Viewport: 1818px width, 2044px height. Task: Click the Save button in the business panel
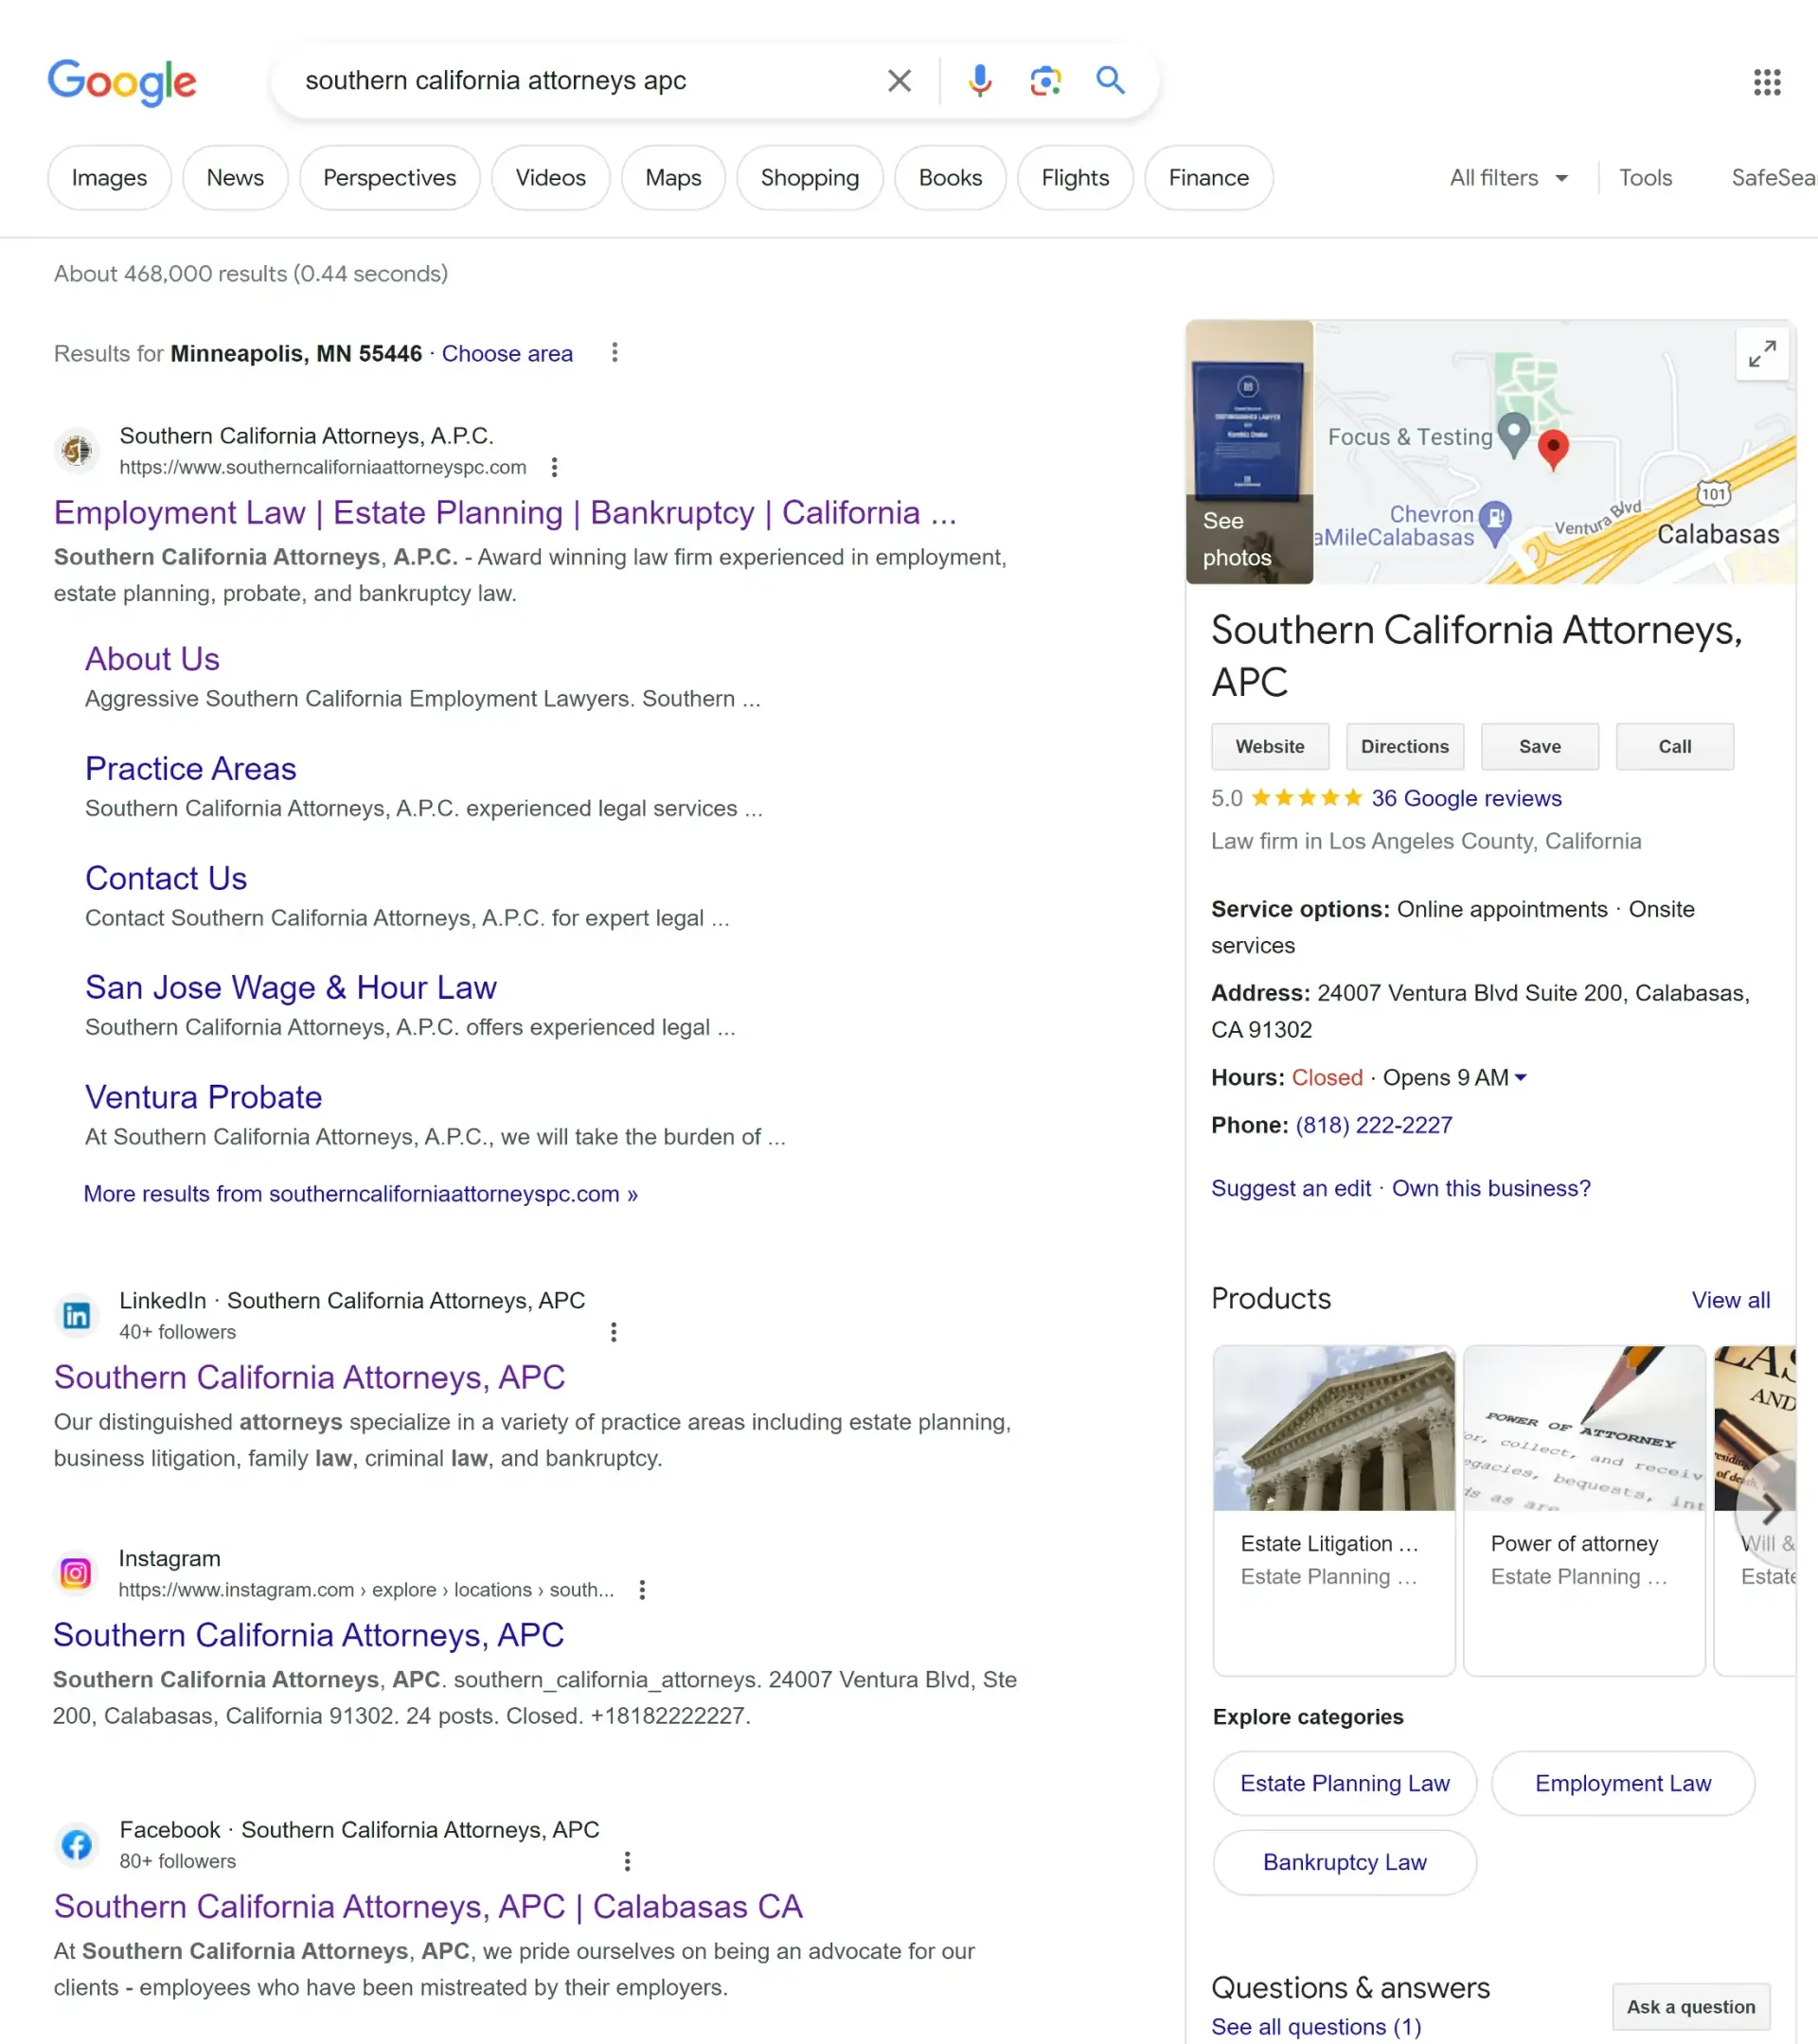(x=1540, y=746)
